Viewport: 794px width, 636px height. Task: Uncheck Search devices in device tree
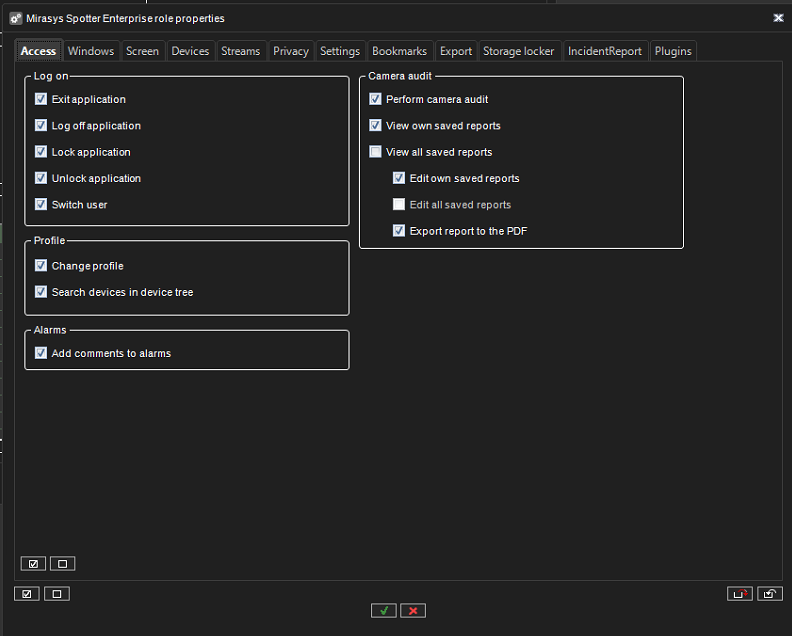(x=41, y=292)
